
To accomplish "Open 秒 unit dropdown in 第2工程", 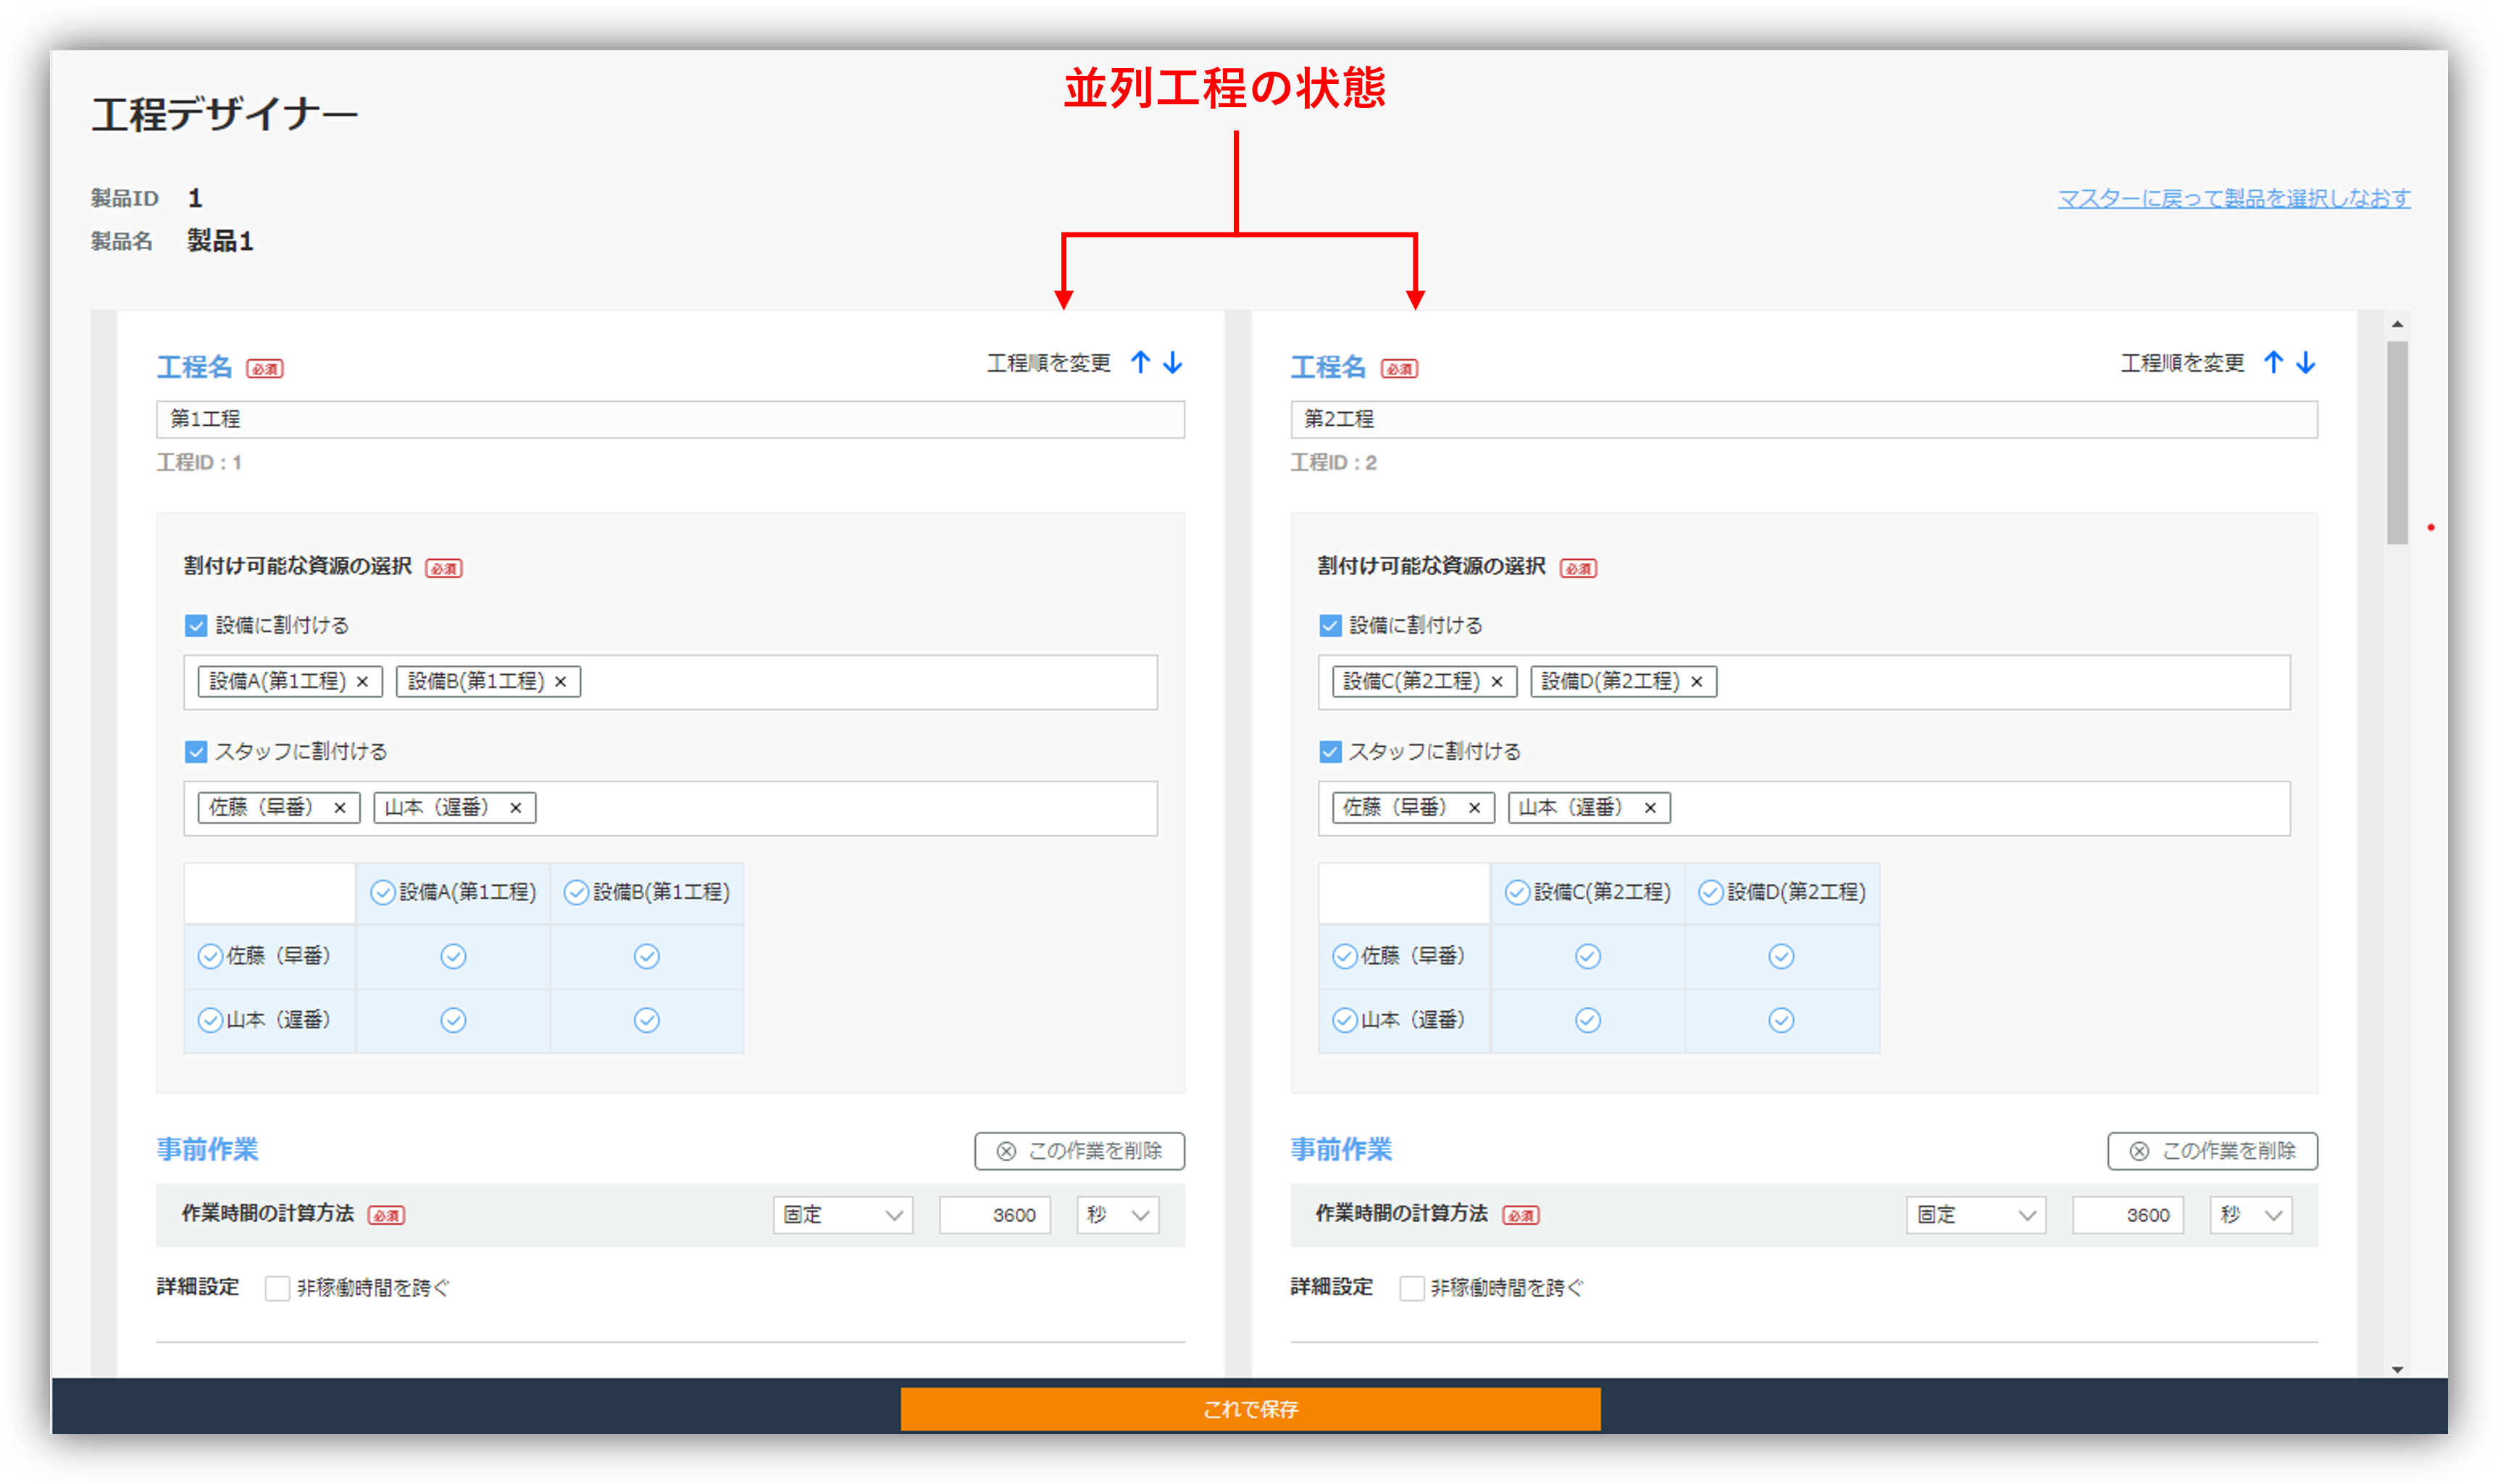I will coord(2250,1215).
